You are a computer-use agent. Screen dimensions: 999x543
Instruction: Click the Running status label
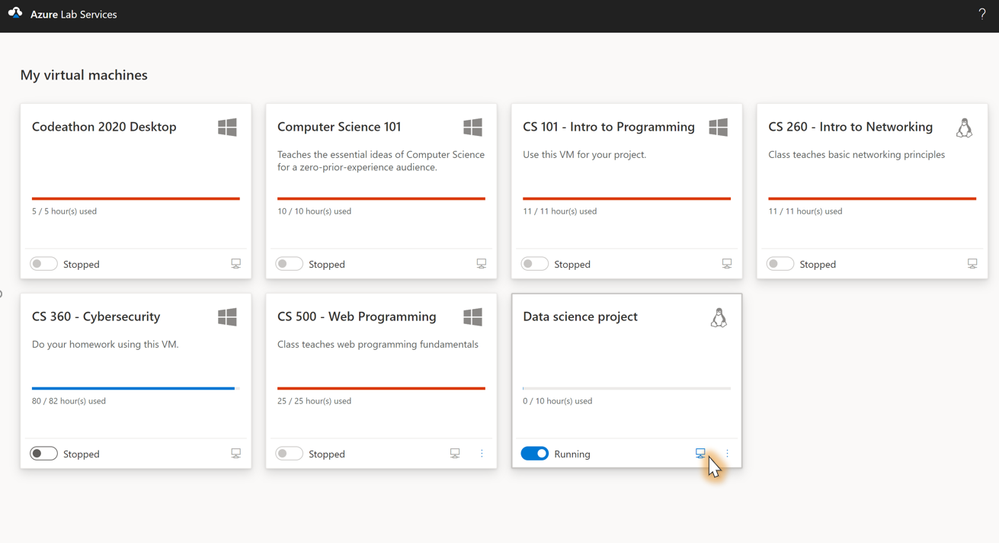click(x=572, y=454)
